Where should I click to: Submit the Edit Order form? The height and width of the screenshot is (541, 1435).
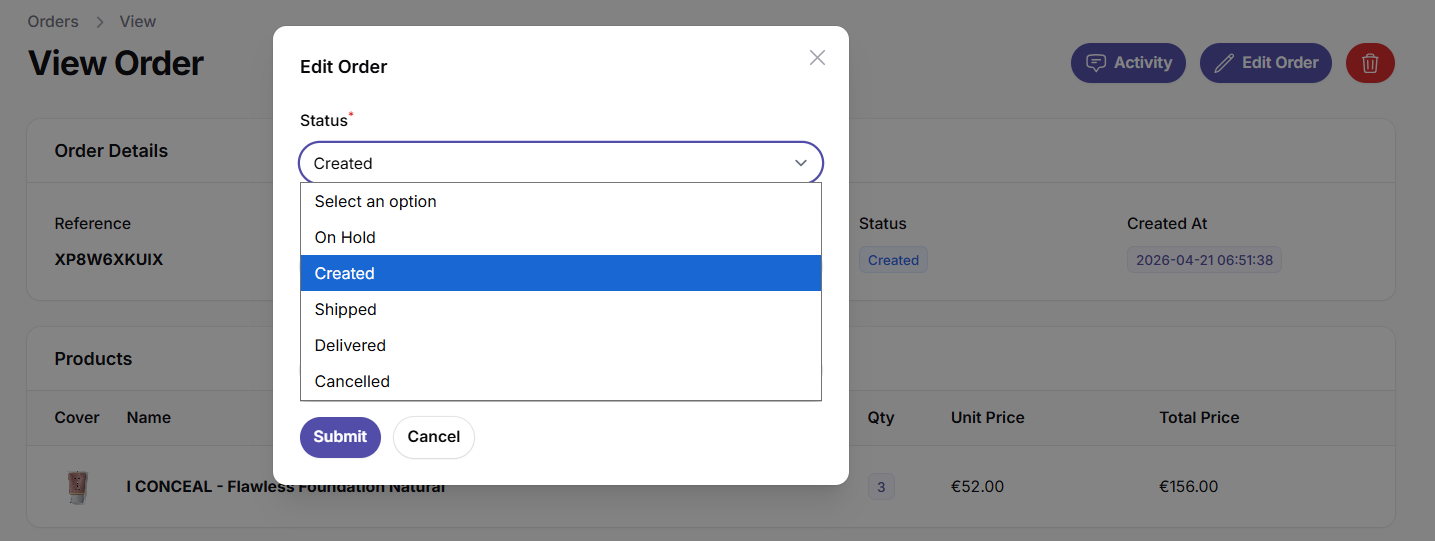[340, 437]
